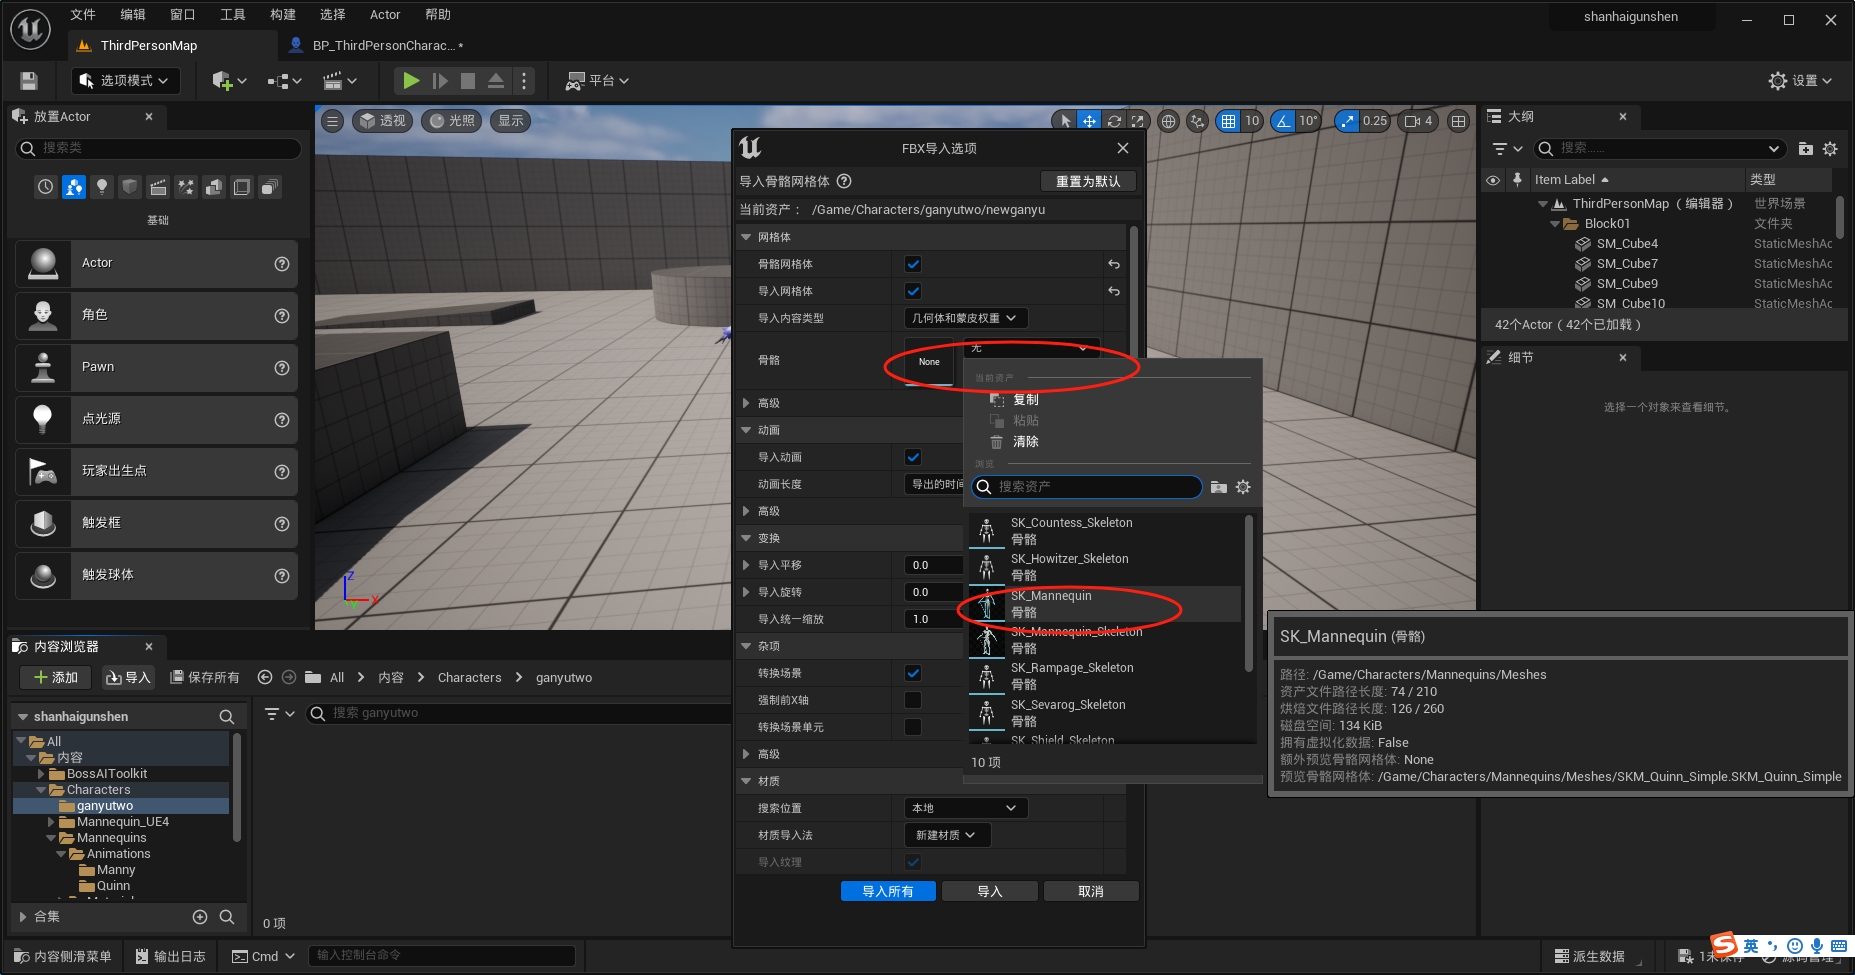
Task: Activate the Translate (move) gizmo tool
Action: point(1089,121)
